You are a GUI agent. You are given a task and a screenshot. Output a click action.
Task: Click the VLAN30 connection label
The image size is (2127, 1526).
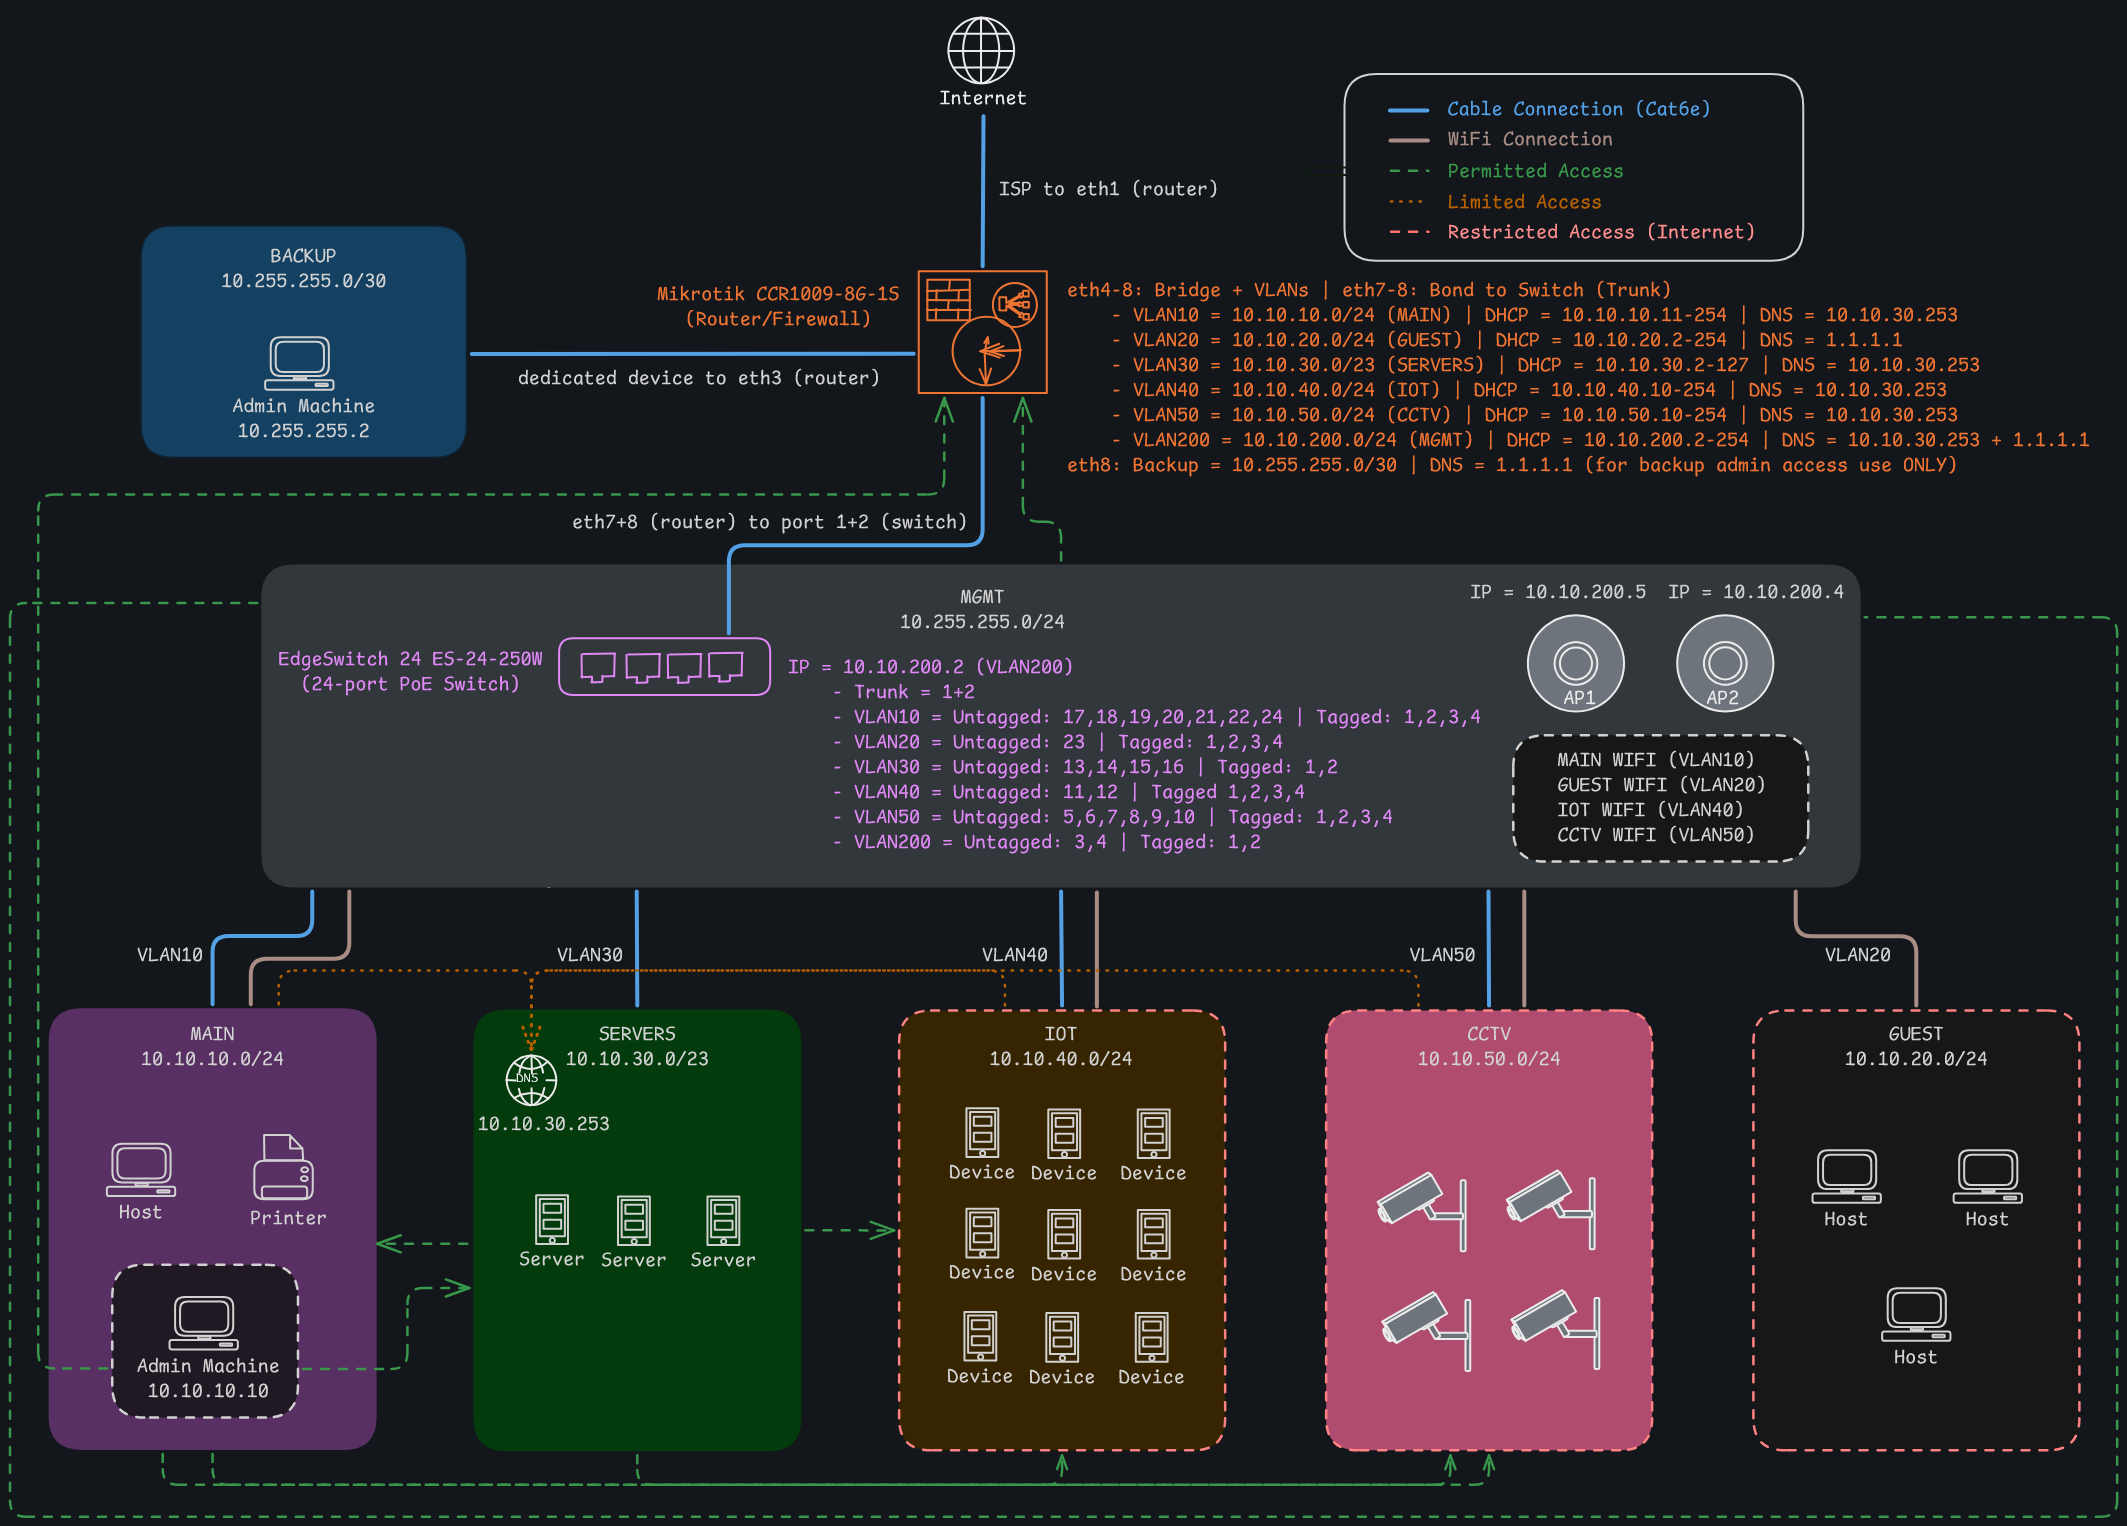pos(589,955)
